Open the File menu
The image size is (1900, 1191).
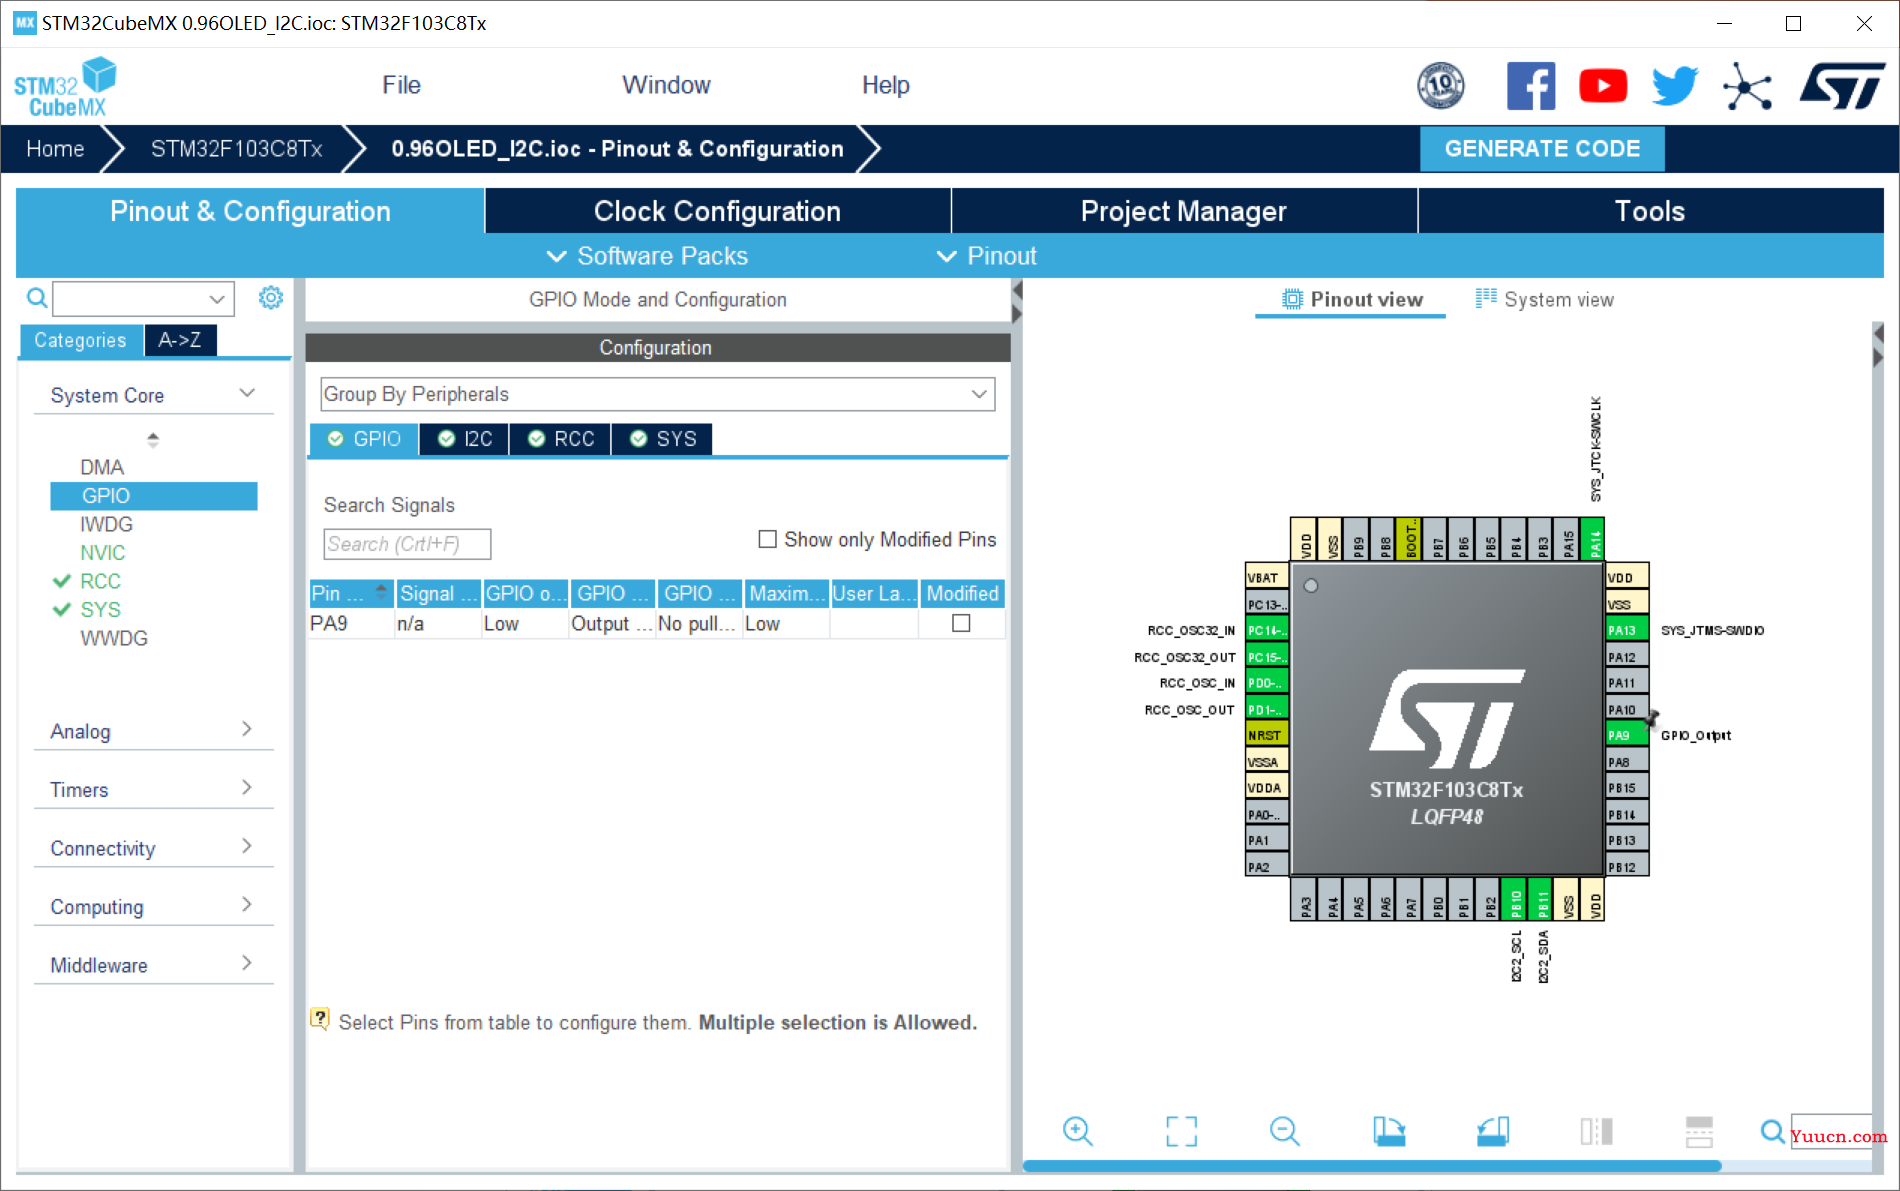(x=401, y=85)
